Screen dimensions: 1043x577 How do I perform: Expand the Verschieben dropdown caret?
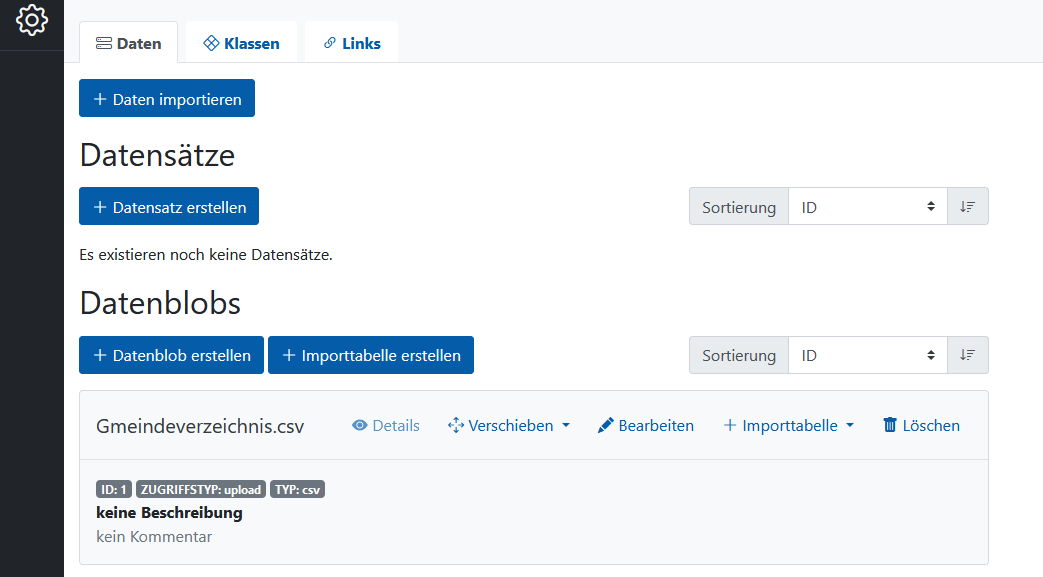pyautogui.click(x=566, y=425)
